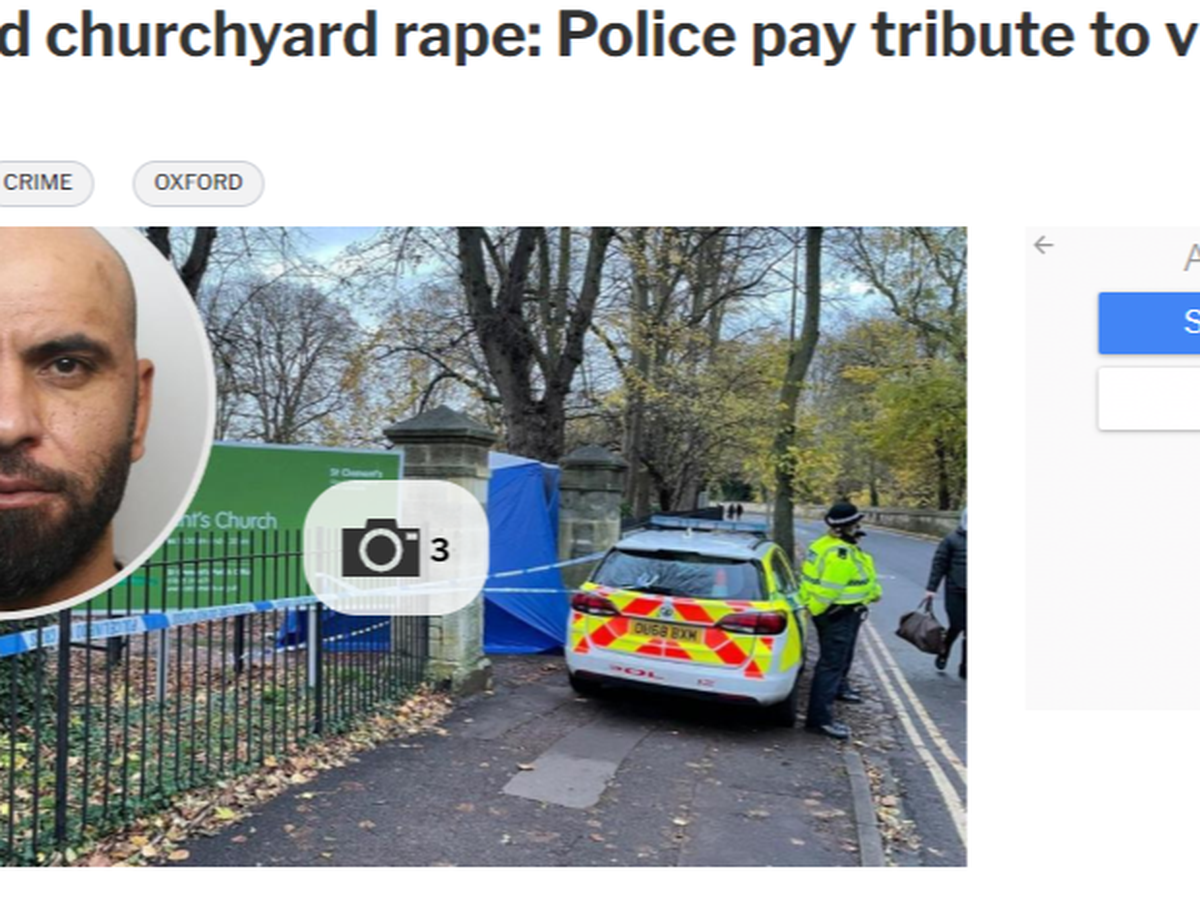This screenshot has height=900, width=1200.
Task: Click the white button below the blue one
Action: (x=1149, y=399)
